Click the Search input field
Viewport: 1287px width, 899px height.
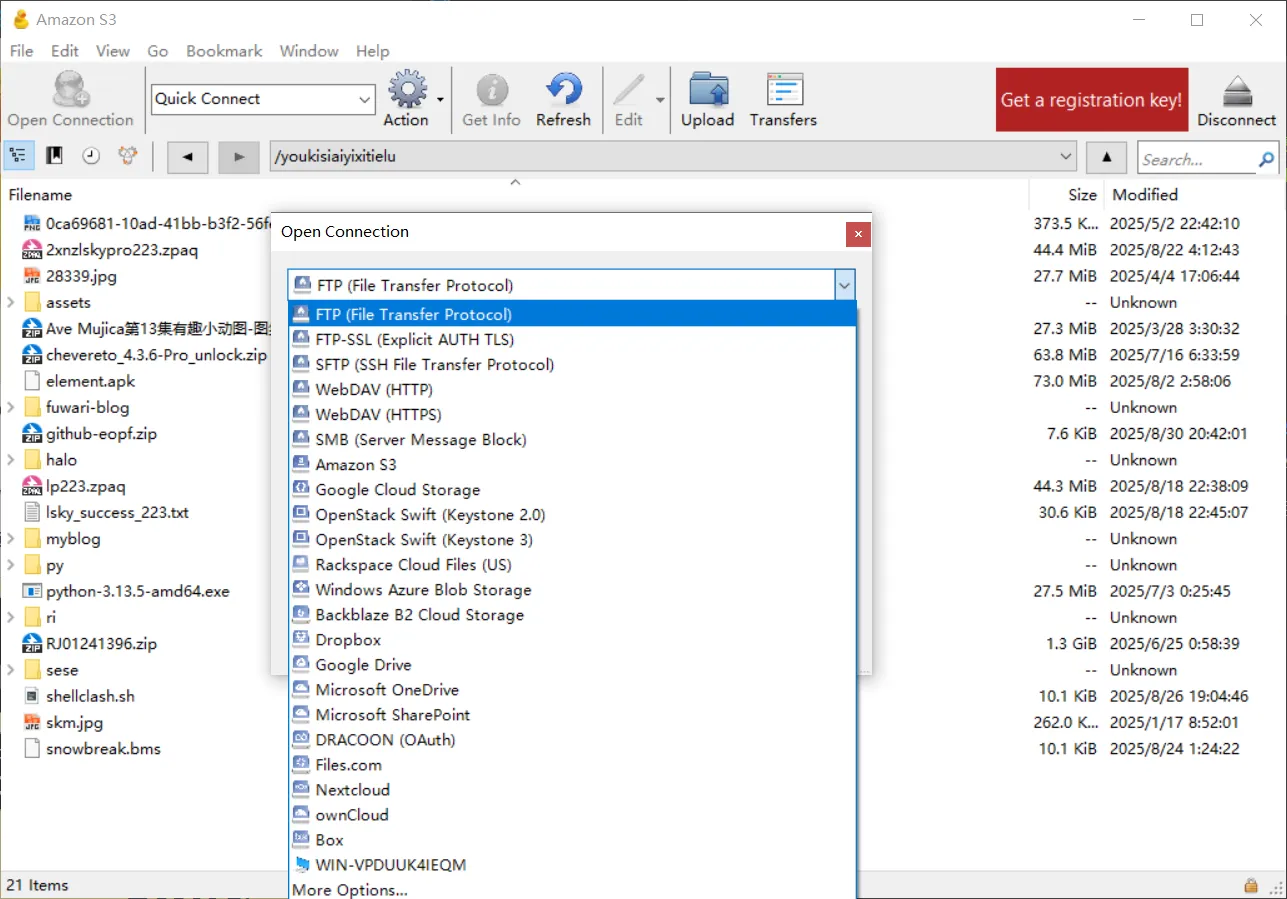point(1197,159)
